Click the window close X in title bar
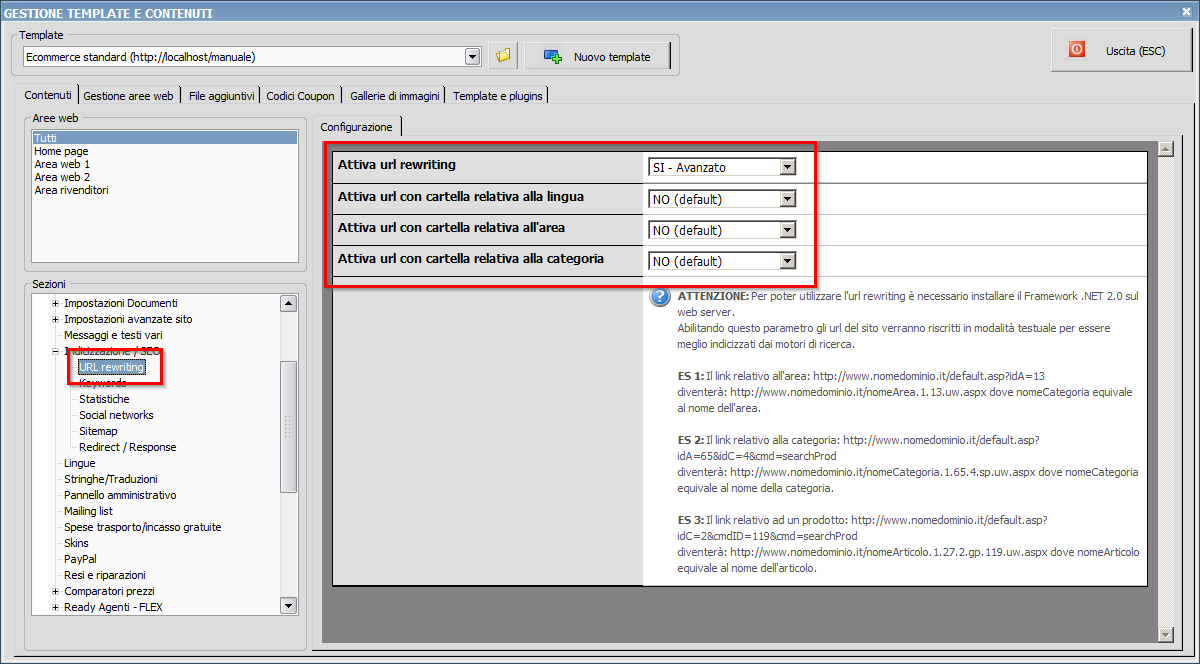 click(1186, 12)
